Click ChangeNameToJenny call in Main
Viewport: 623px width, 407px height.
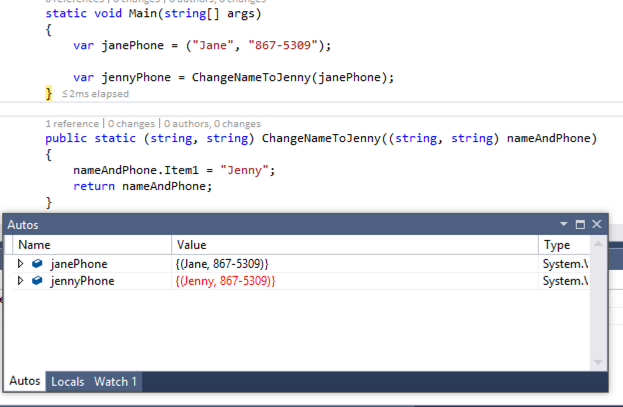click(x=251, y=77)
